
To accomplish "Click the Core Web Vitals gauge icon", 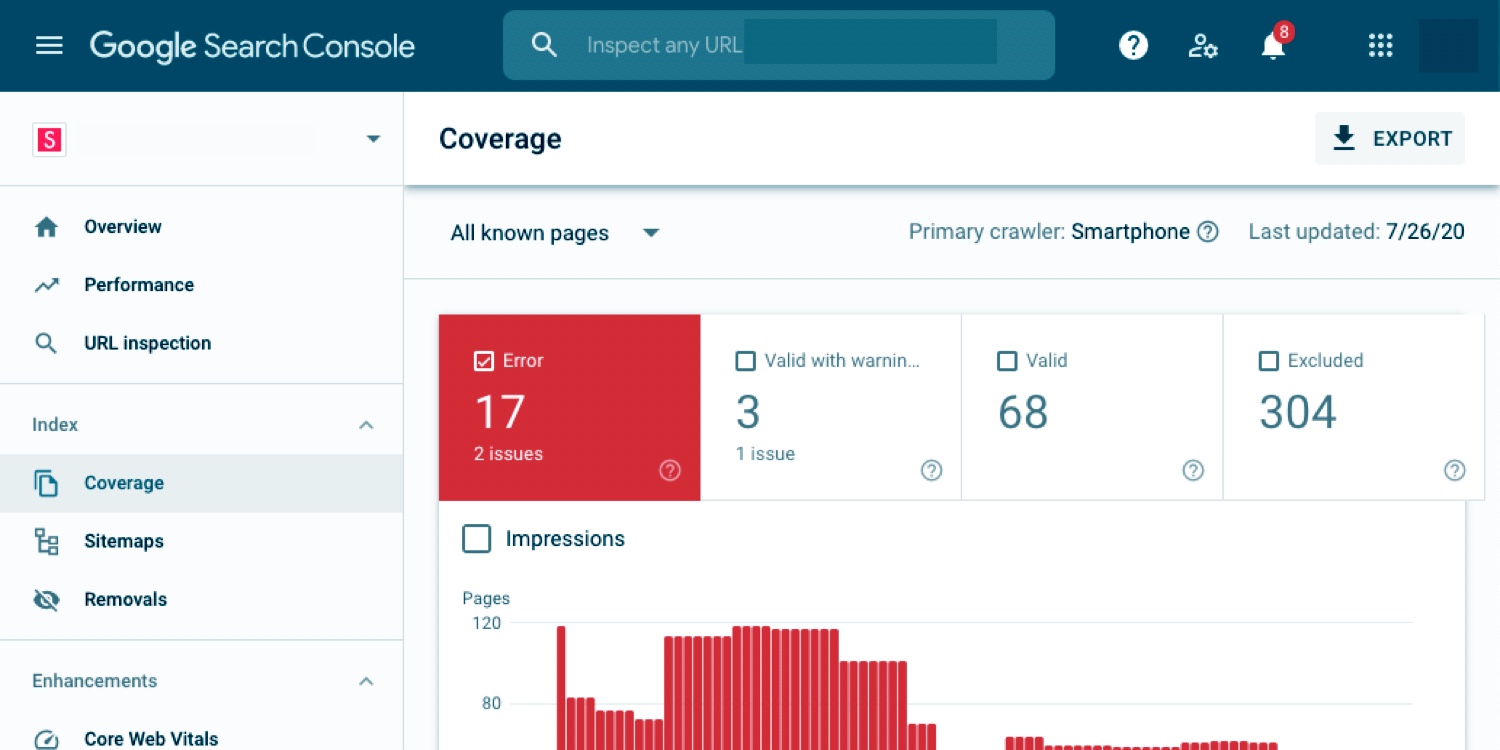I will click(x=46, y=739).
